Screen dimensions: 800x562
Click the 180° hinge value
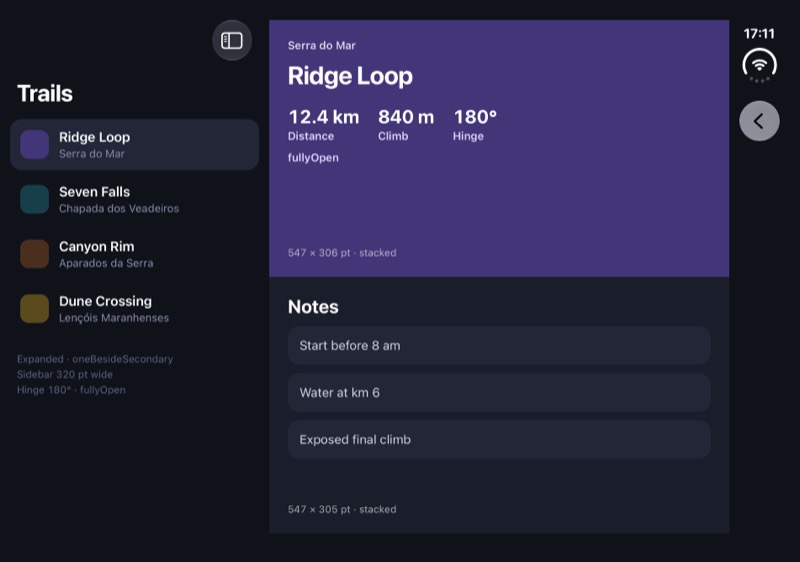point(475,117)
